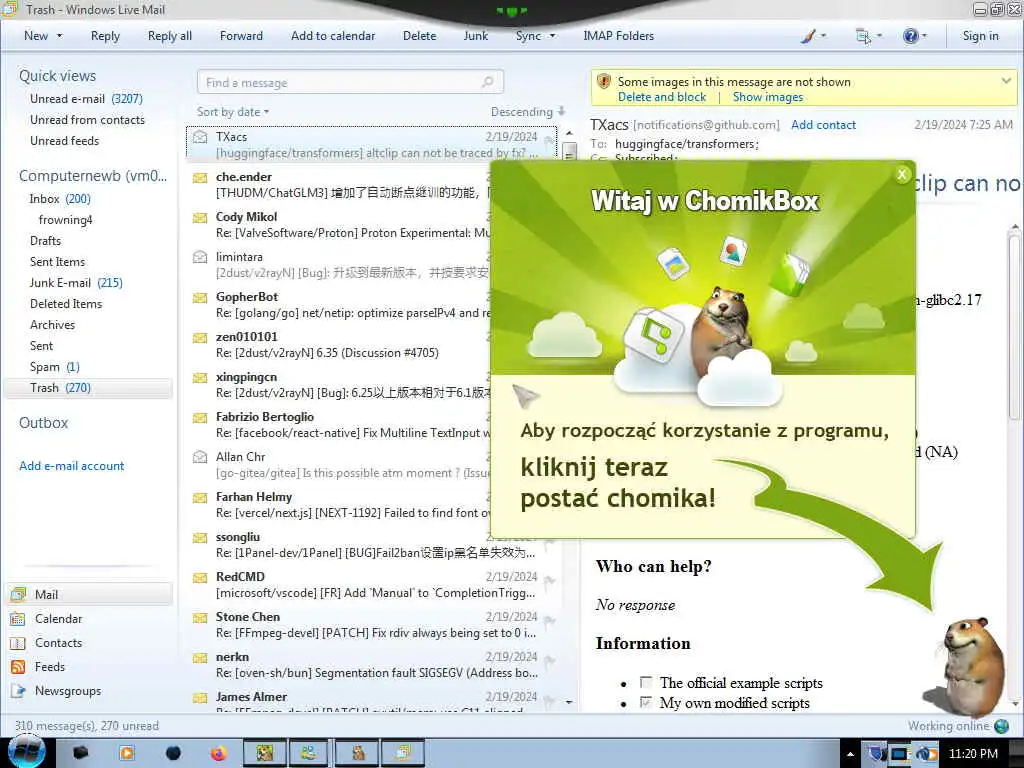Click Reply in the toolbar
1024x768 pixels.
[x=105, y=37]
